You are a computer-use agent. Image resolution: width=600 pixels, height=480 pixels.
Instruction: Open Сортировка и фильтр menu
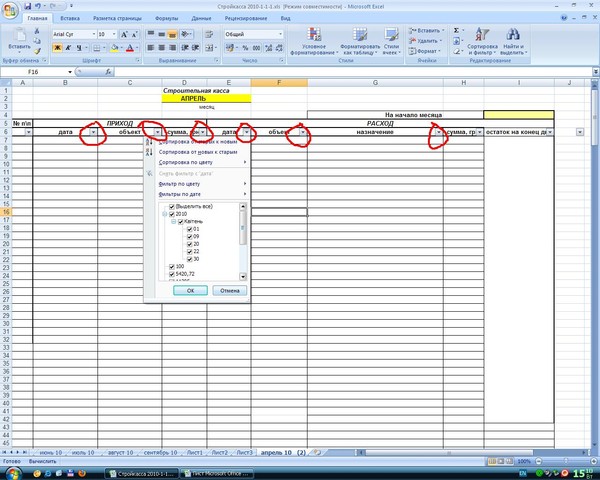(482, 41)
